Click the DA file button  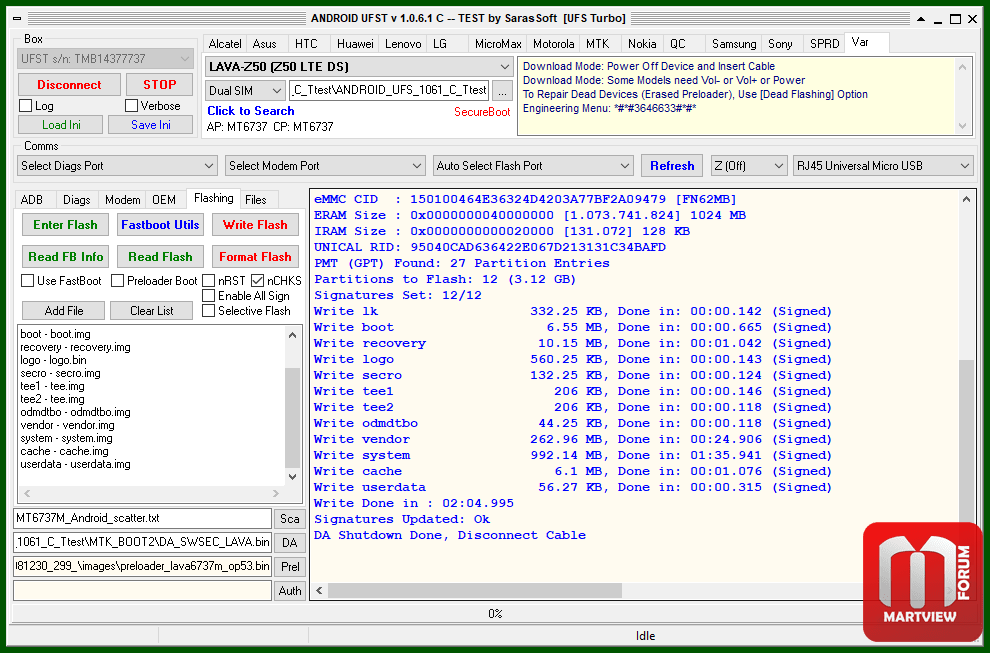289,543
